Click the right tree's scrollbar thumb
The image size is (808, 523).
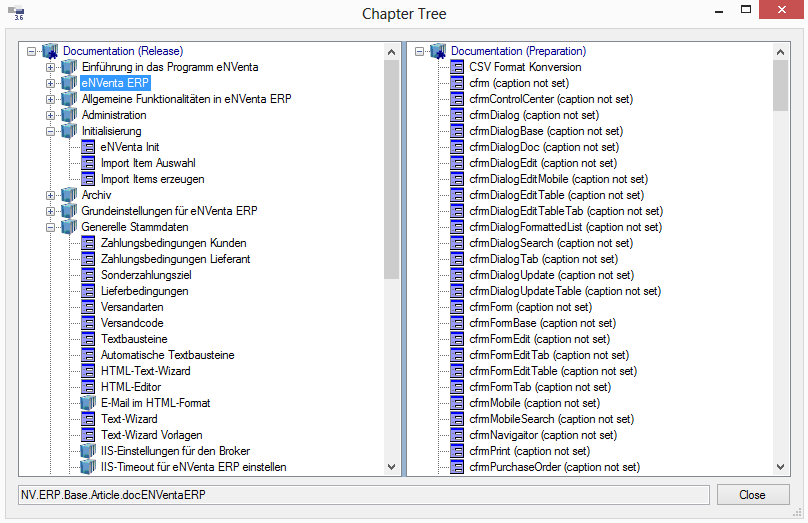coord(781,86)
